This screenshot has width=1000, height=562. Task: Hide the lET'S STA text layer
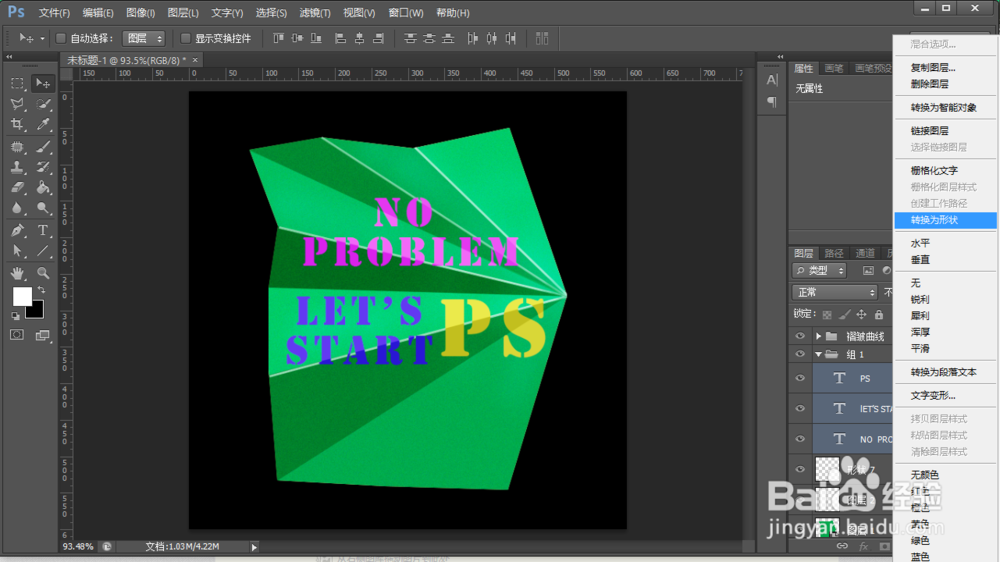click(x=800, y=408)
